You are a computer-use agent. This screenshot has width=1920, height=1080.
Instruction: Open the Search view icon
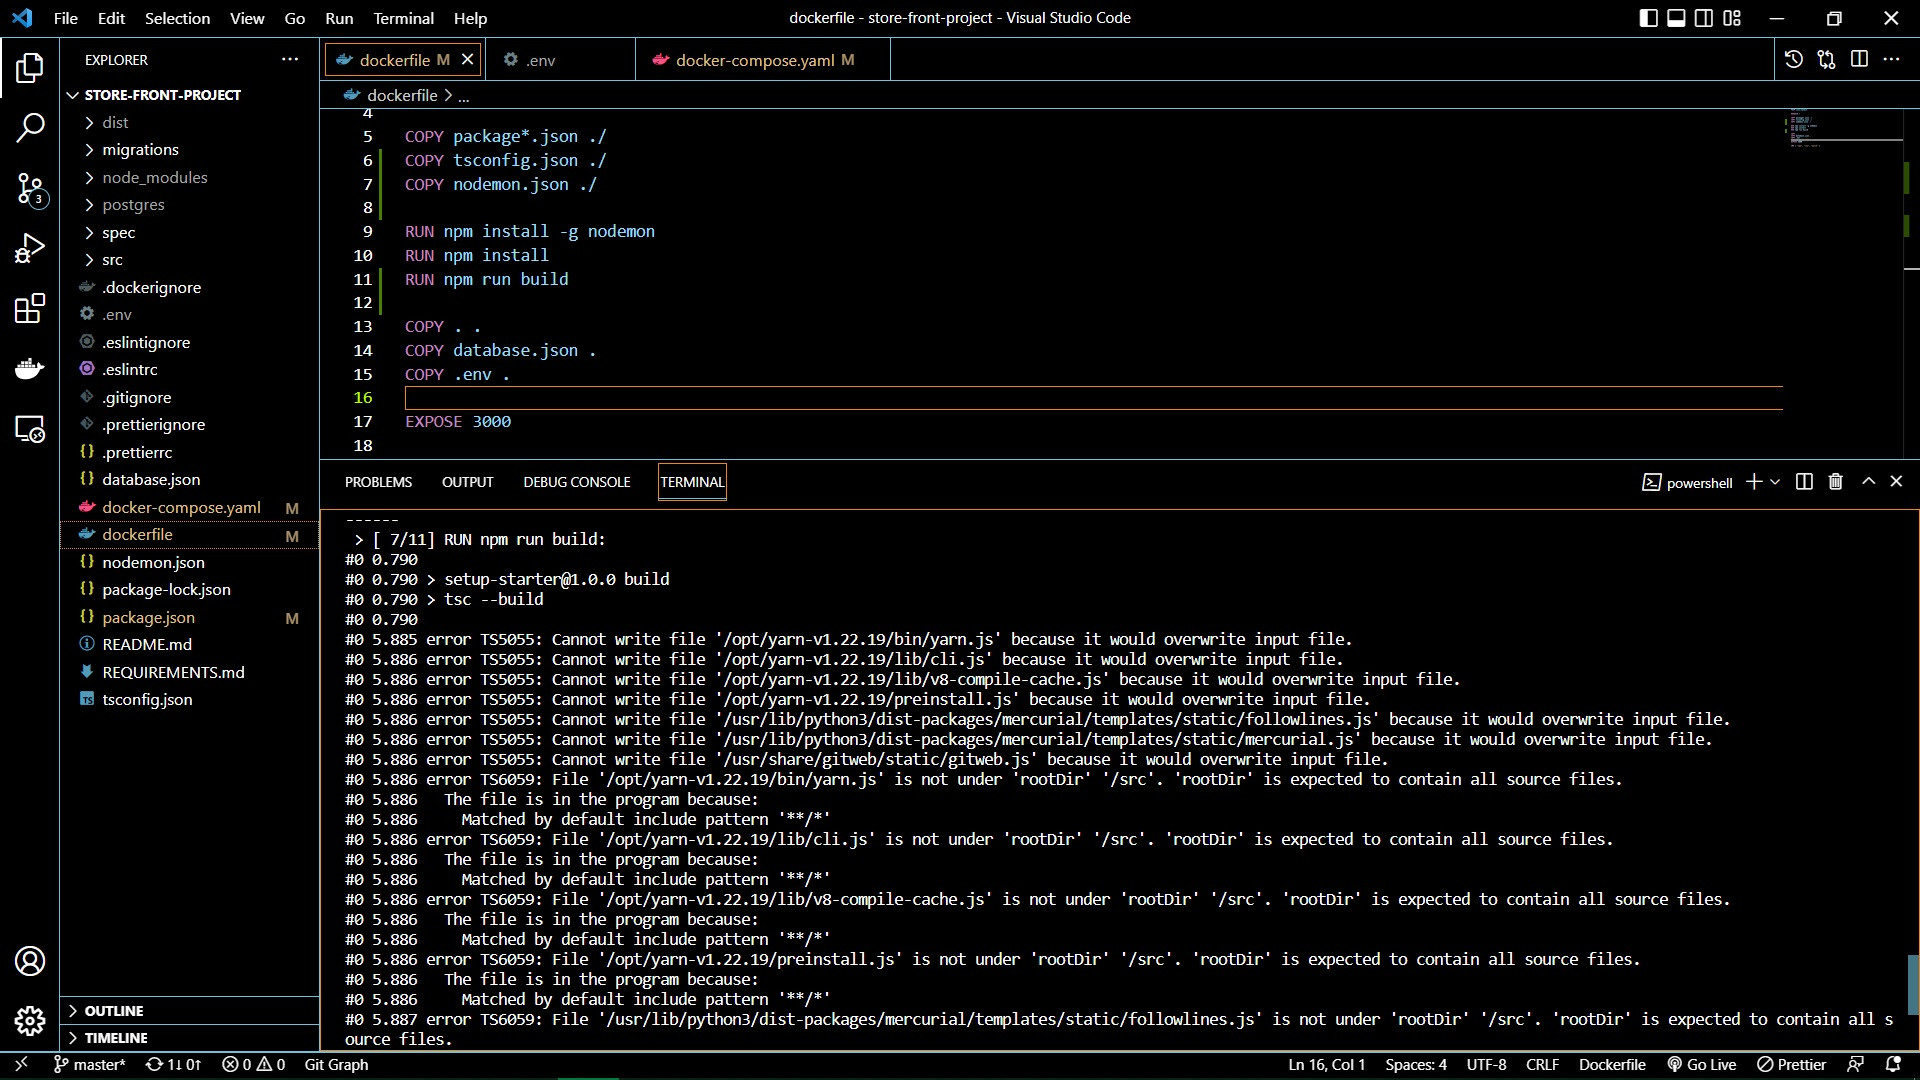point(30,128)
